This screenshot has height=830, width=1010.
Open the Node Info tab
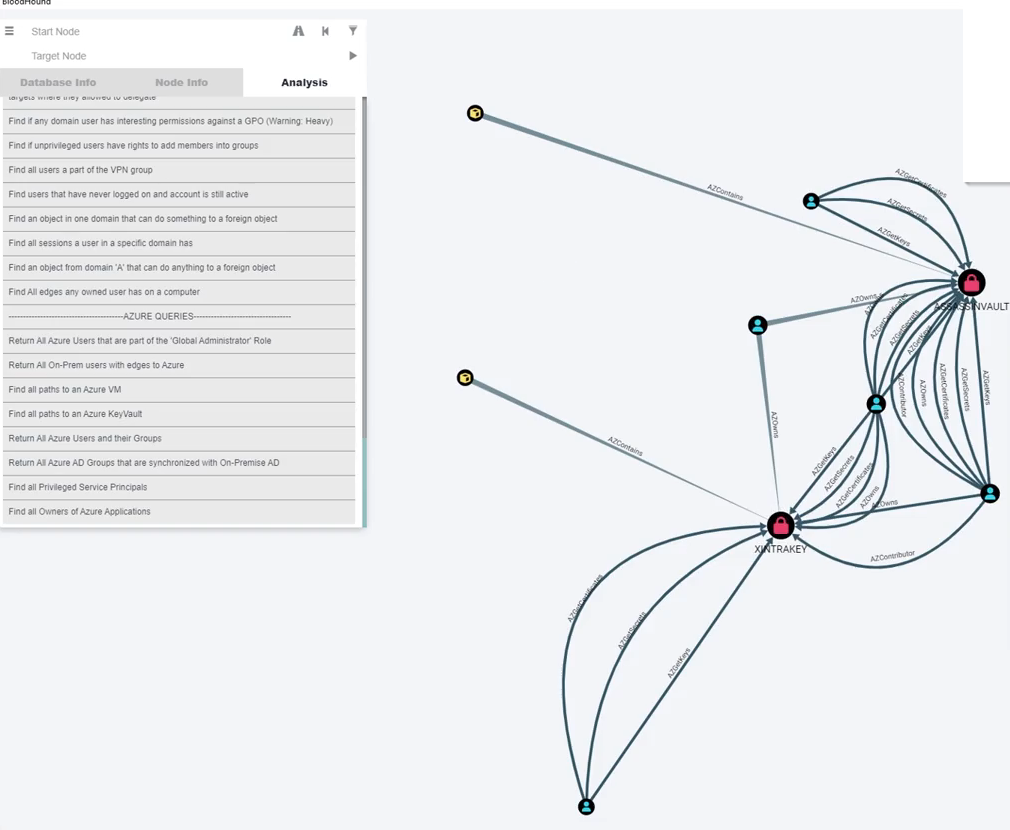(x=181, y=82)
